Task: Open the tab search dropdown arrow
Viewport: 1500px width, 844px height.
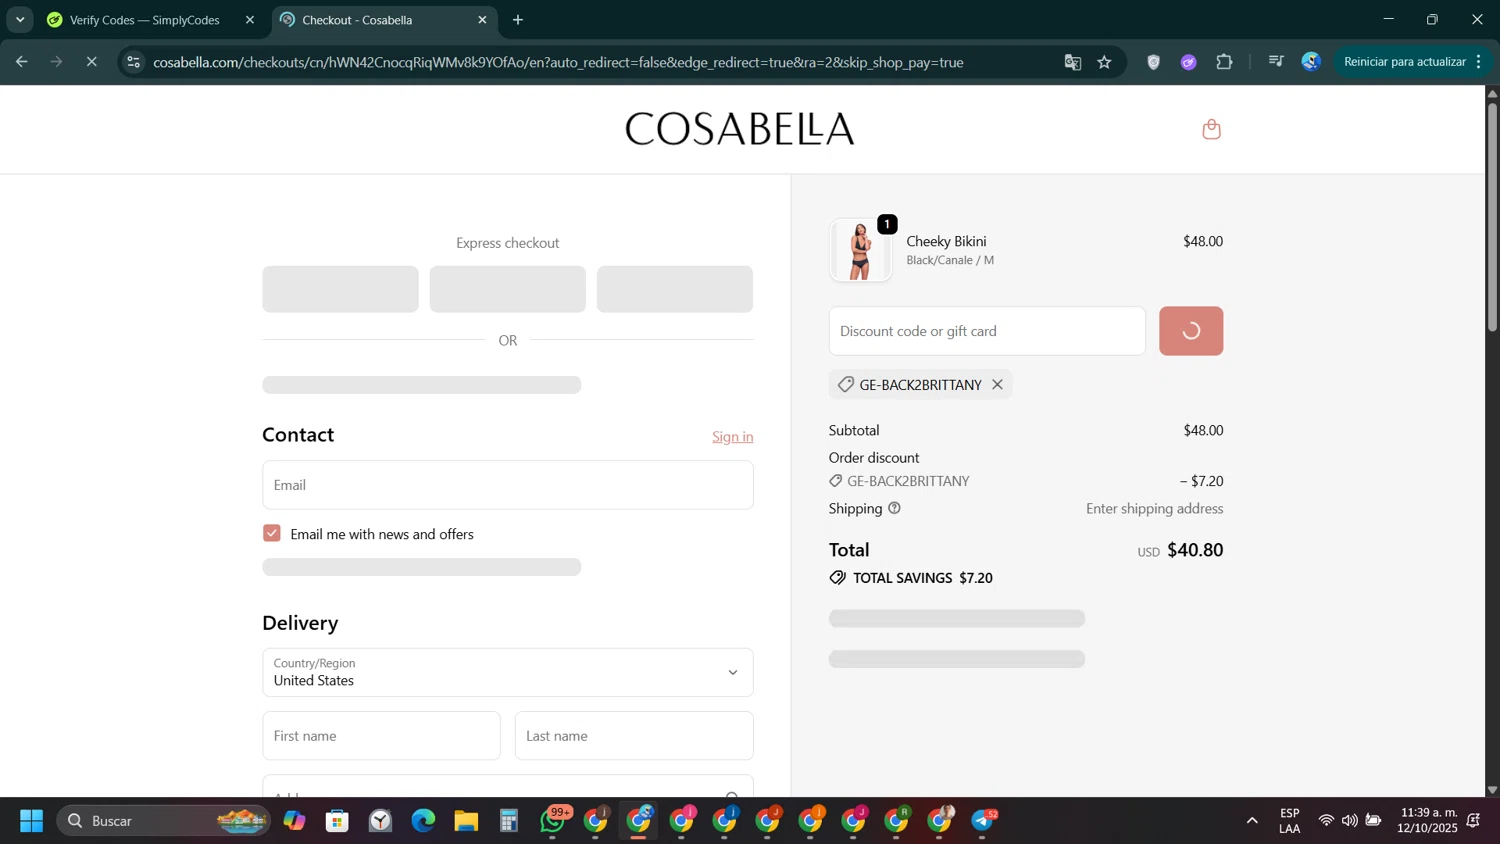Action: 20,20
